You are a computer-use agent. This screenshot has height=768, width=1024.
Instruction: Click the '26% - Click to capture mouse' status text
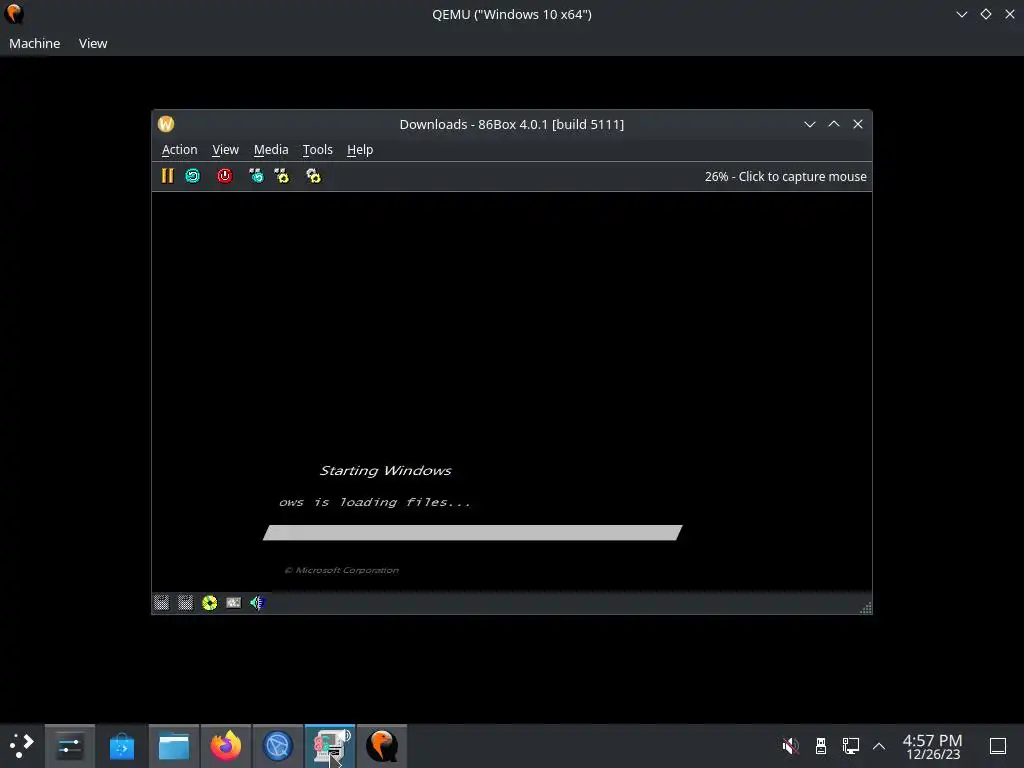786,176
